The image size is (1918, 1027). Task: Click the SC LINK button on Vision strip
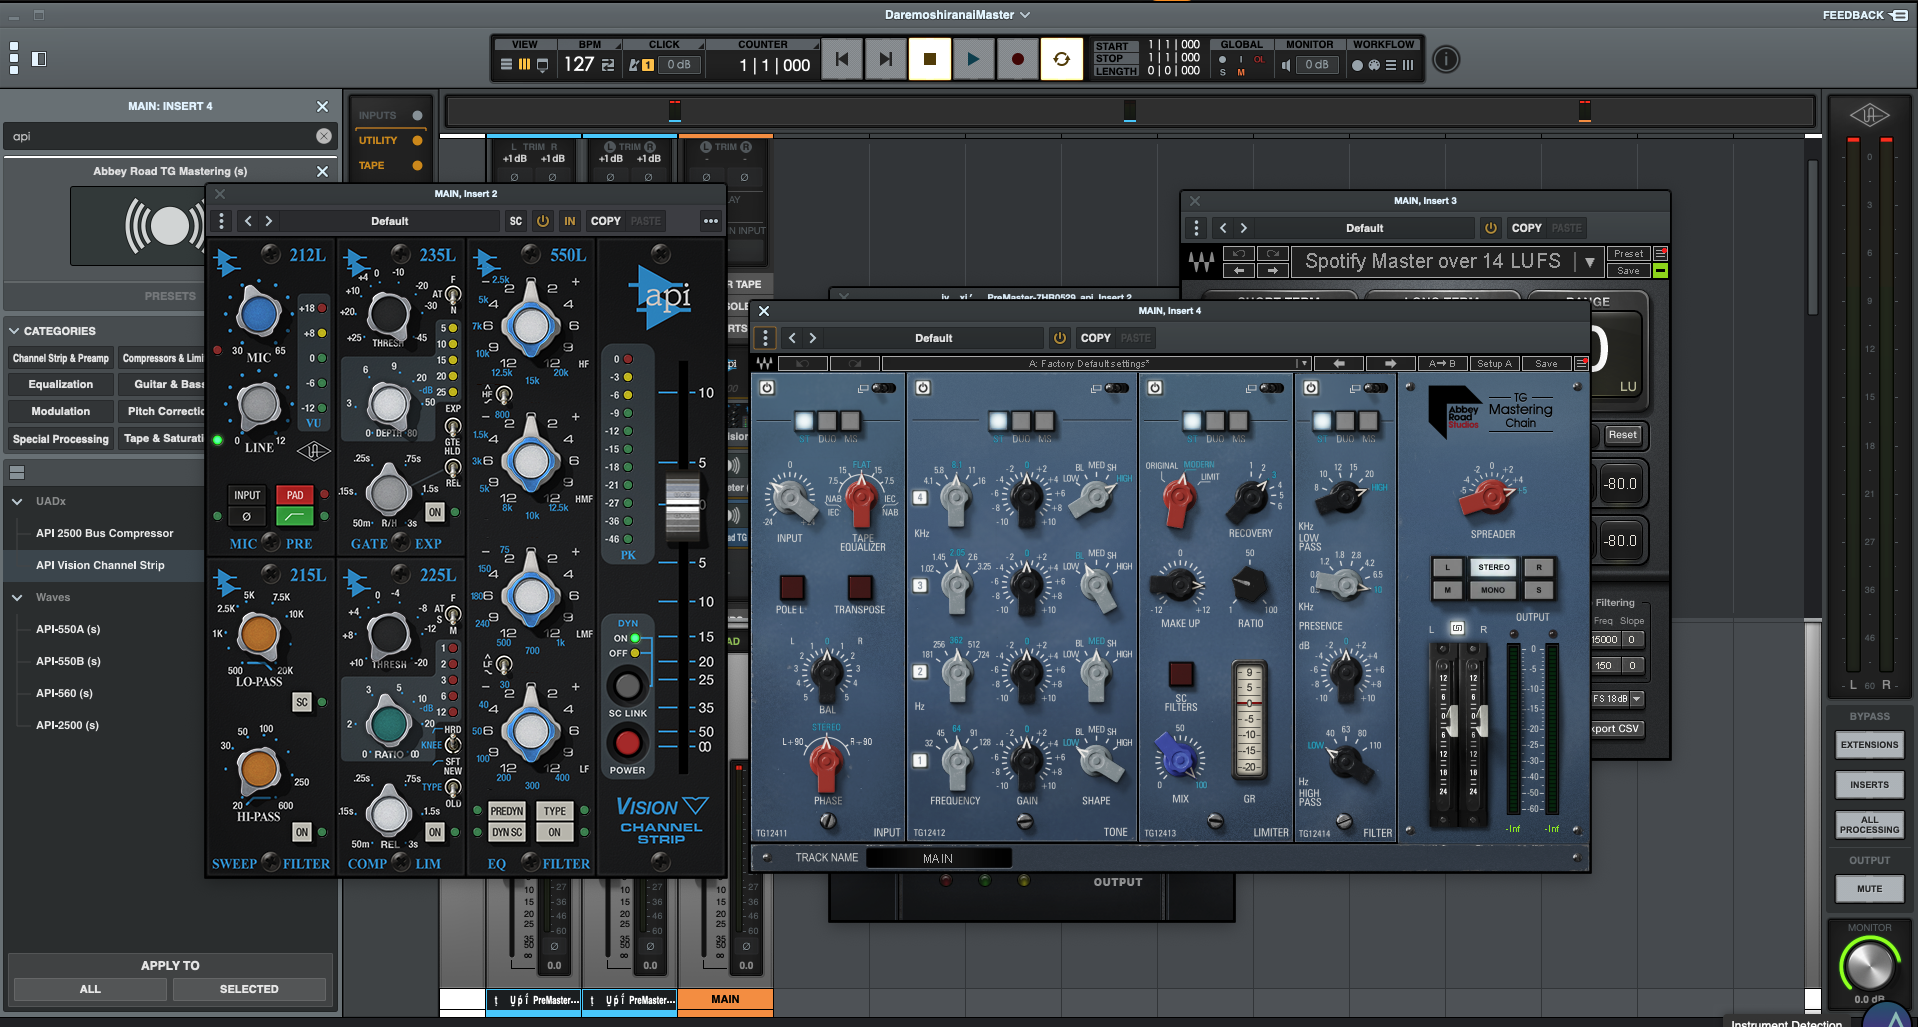pos(627,686)
